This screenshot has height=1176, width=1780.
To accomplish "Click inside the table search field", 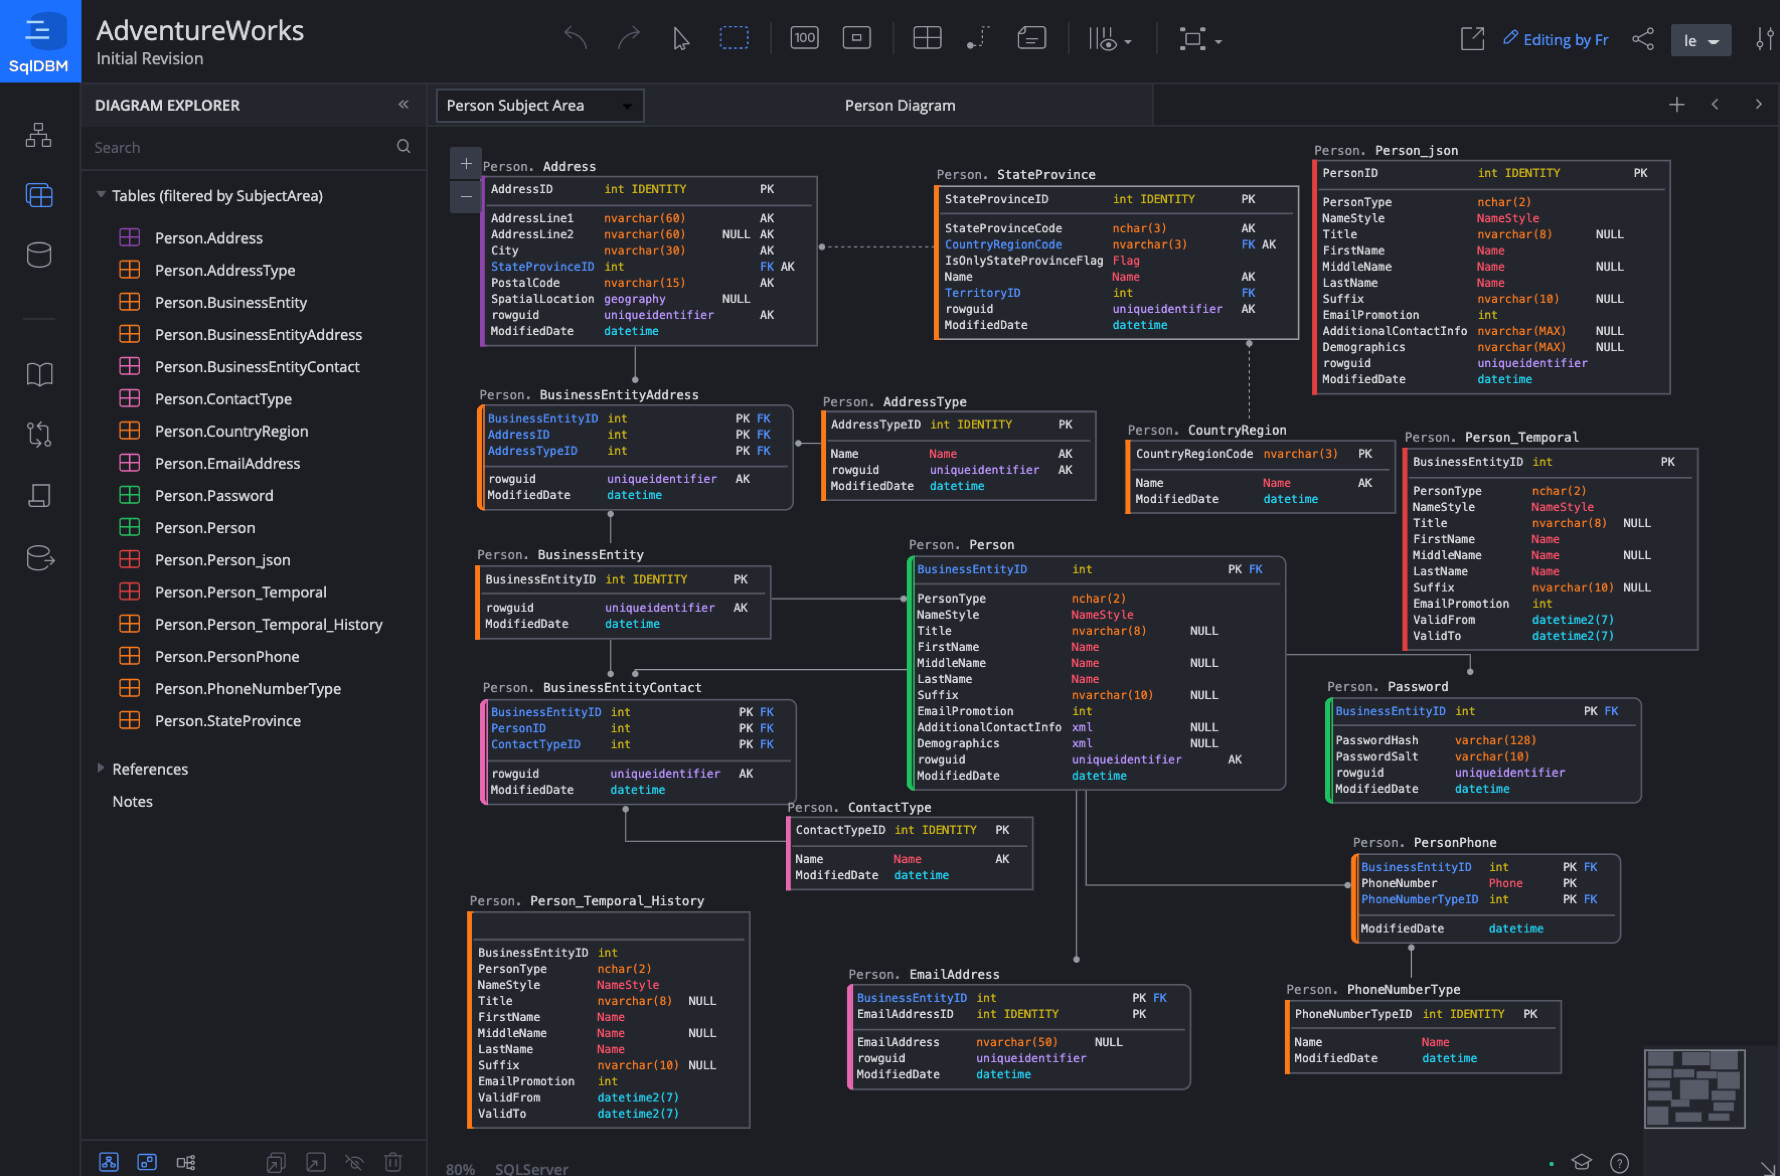I will point(240,147).
